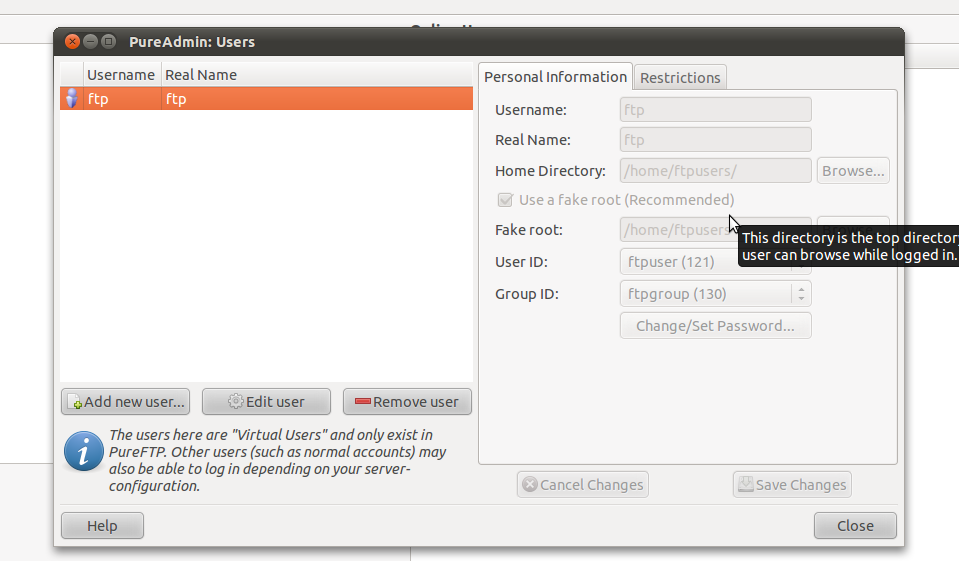The width and height of the screenshot is (959, 561).
Task: Click the Home Directory path field
Action: click(716, 171)
